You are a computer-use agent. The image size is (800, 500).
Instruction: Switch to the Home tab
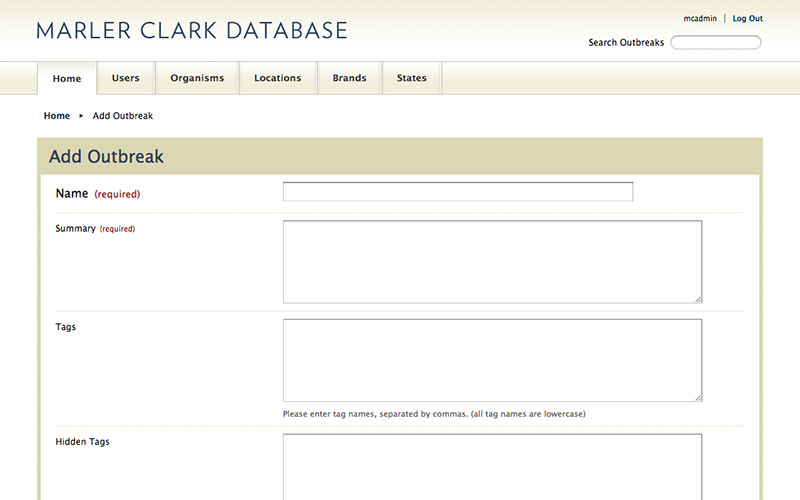pyautogui.click(x=67, y=79)
